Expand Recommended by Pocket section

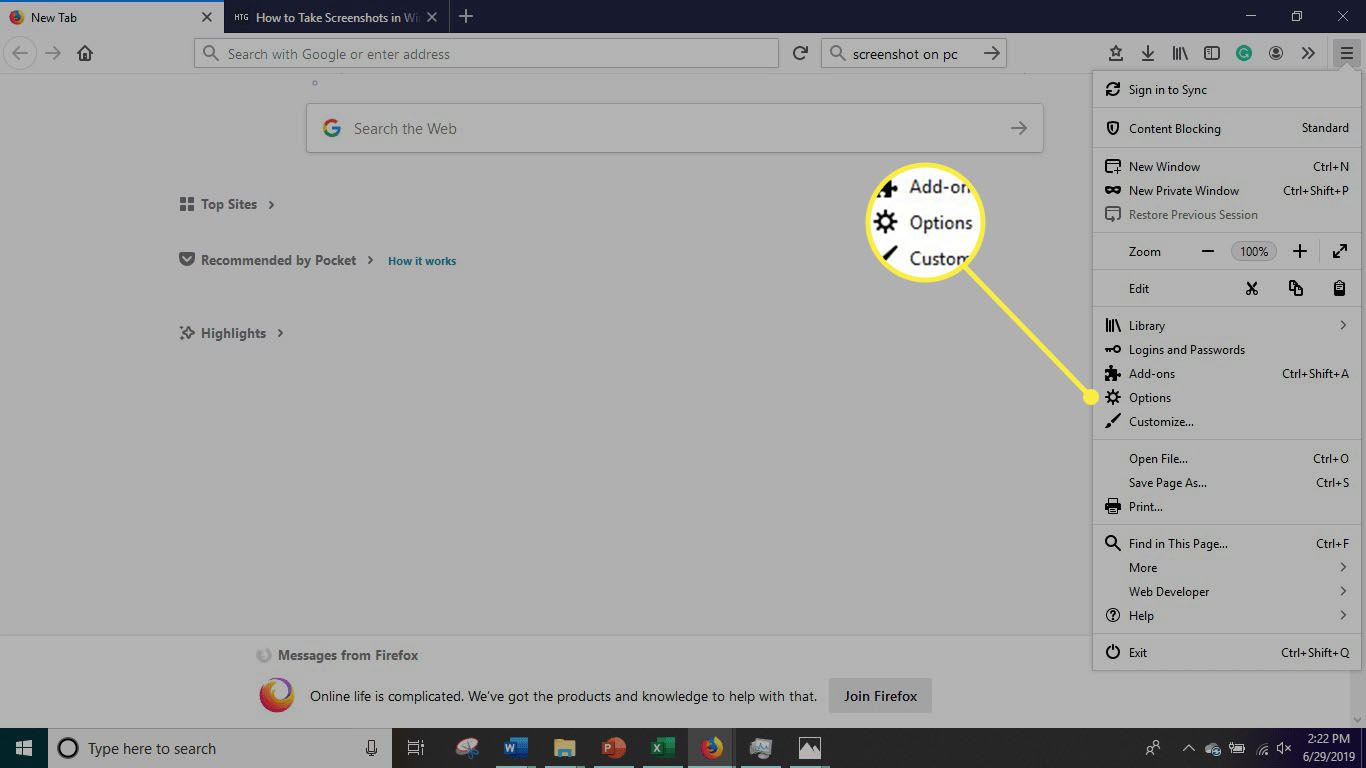coord(276,260)
